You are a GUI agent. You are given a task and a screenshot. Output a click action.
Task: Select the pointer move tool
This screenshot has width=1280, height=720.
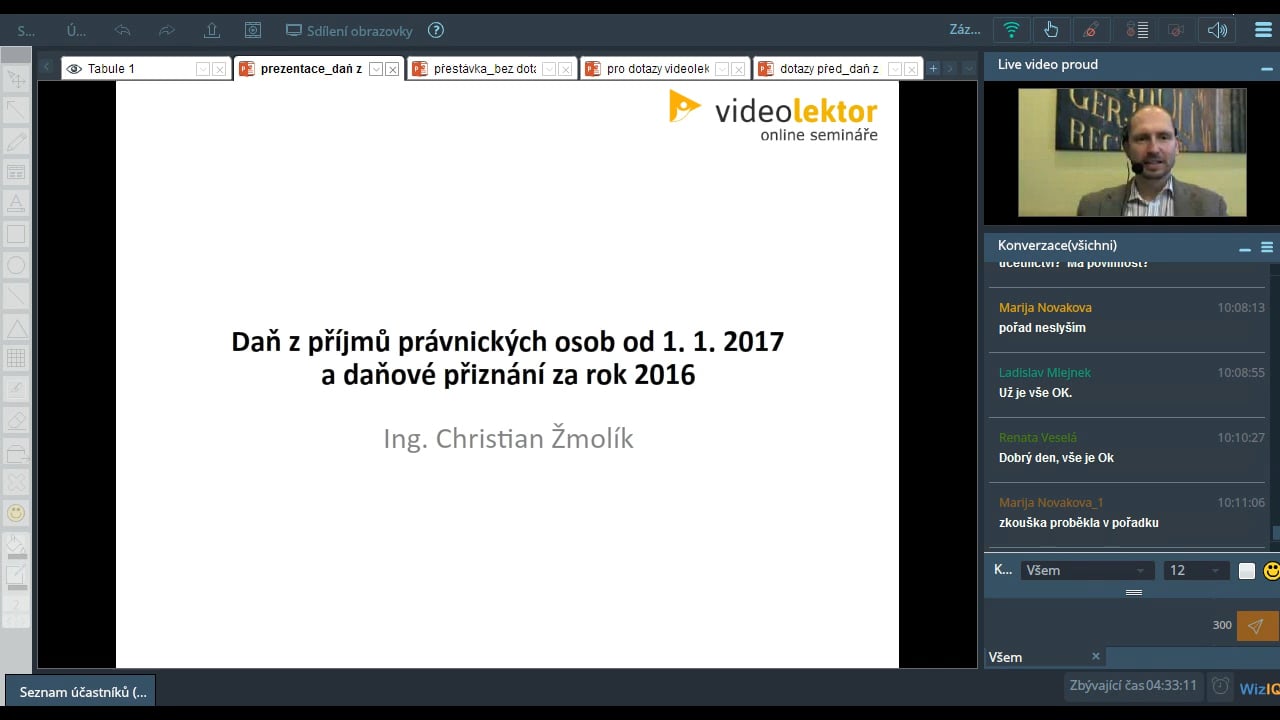(16, 78)
